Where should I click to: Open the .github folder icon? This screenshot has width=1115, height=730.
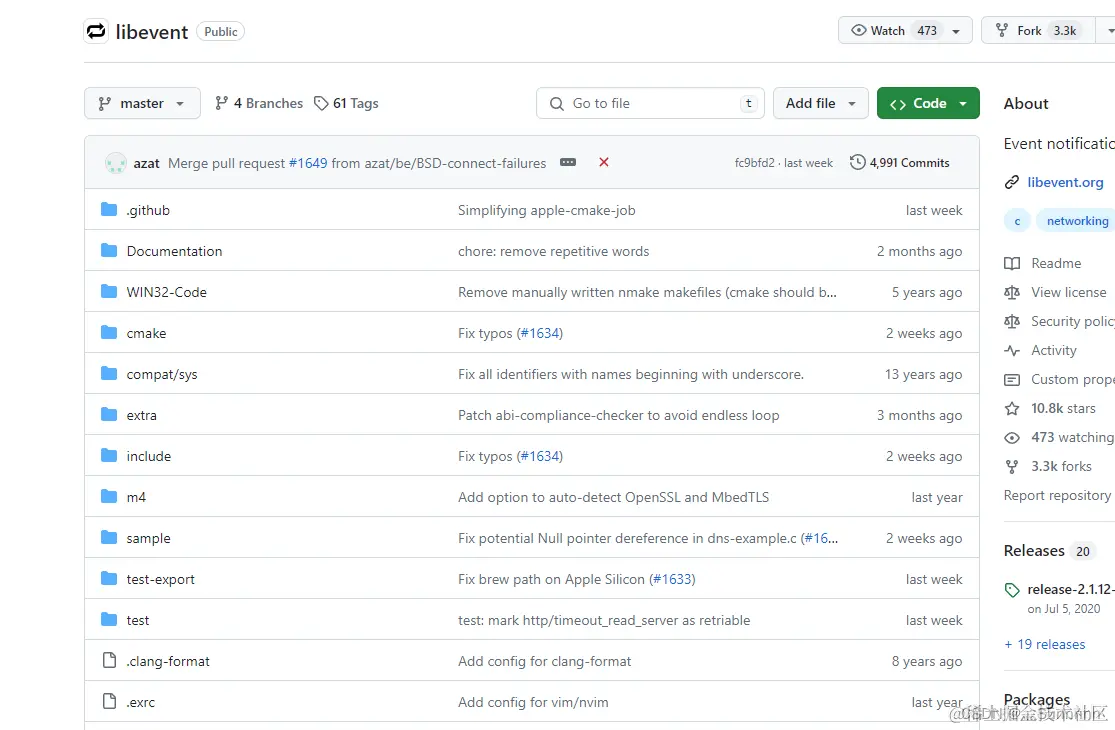109,210
